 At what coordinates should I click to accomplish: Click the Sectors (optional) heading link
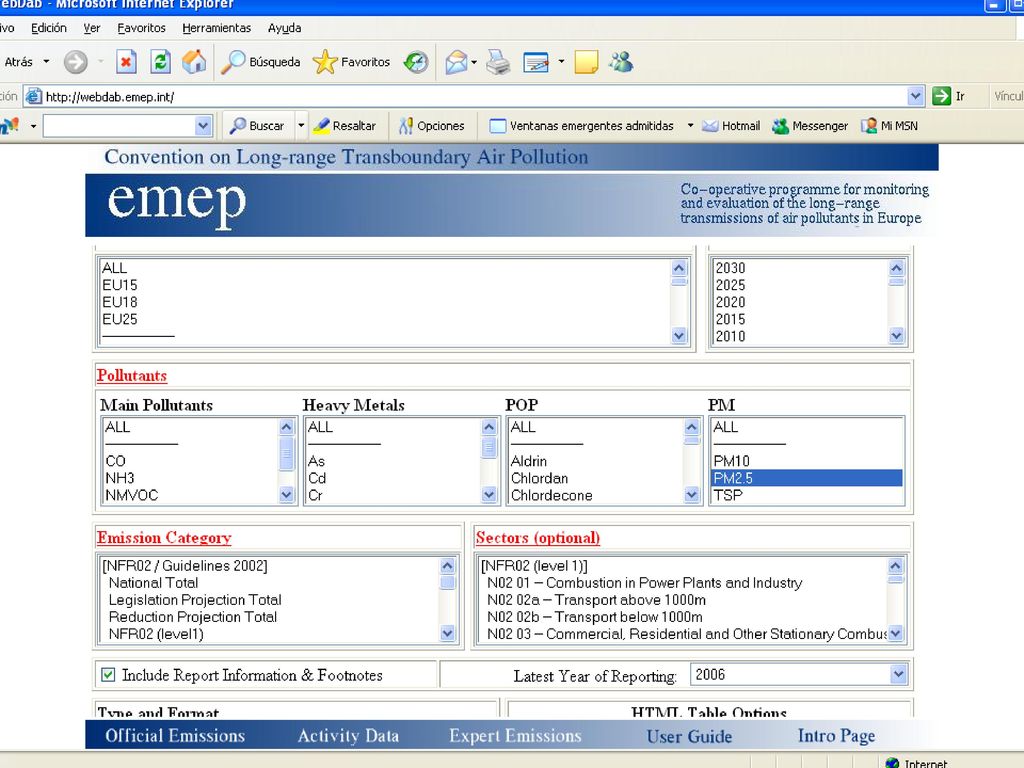click(537, 537)
